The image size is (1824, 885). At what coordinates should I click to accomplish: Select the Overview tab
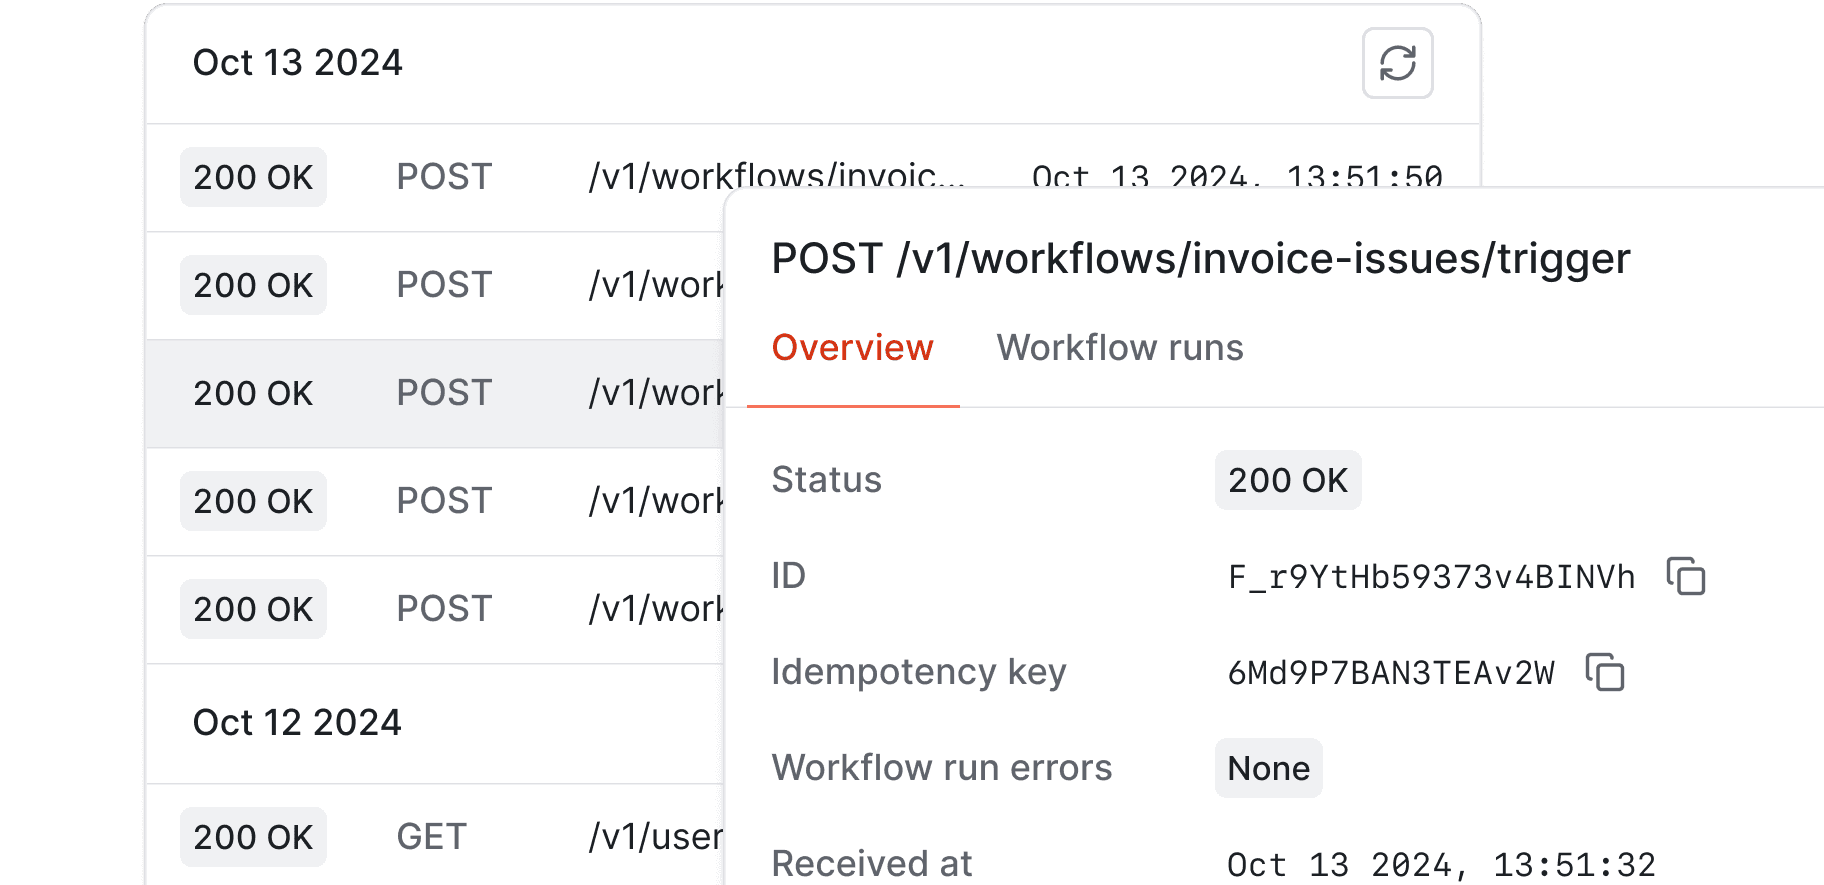pyautogui.click(x=851, y=348)
